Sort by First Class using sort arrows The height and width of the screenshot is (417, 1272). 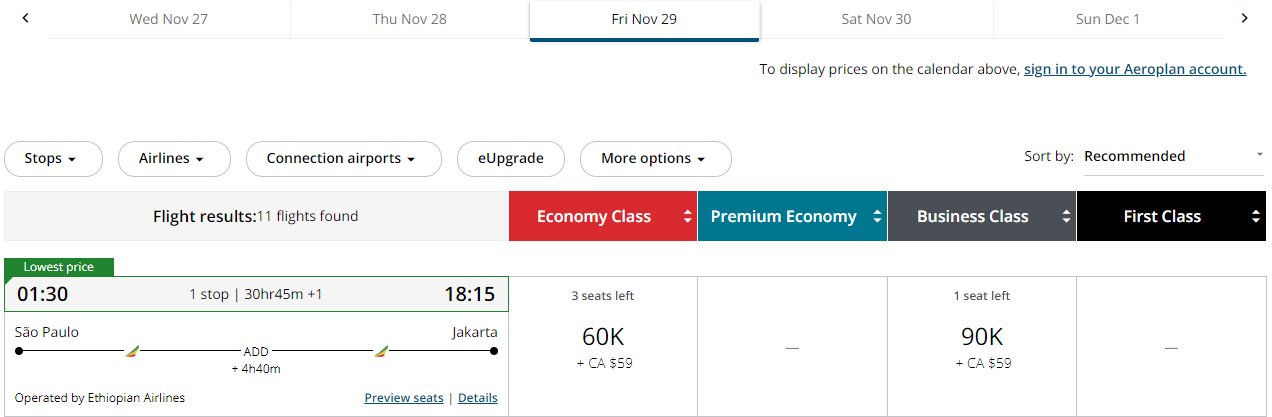(x=1256, y=216)
